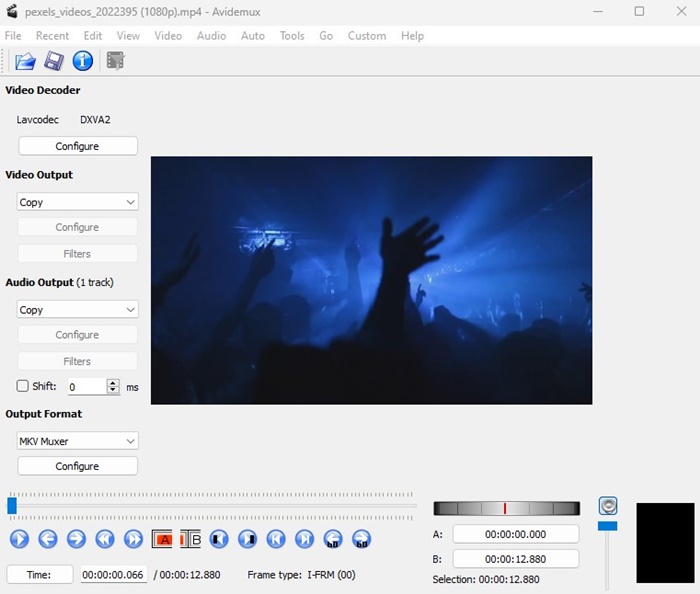Go to first frame icon
The image size is (700, 594).
point(276,539)
